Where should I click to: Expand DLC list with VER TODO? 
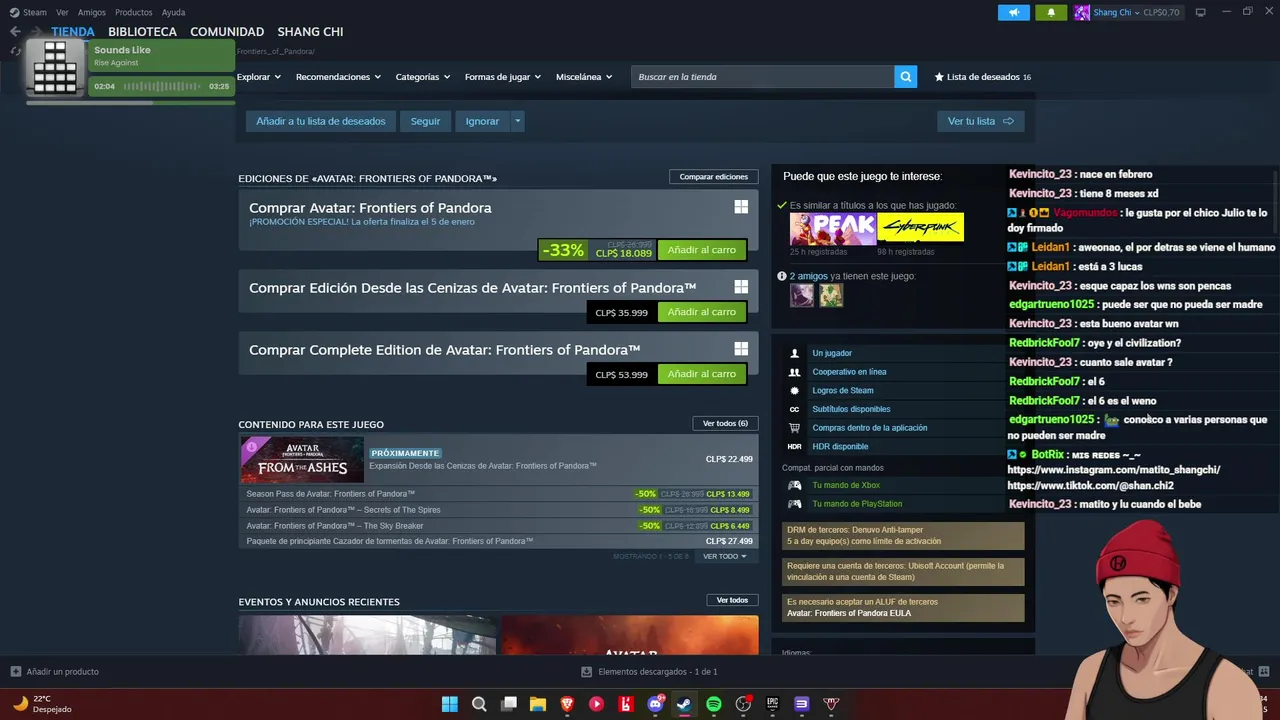click(x=725, y=556)
